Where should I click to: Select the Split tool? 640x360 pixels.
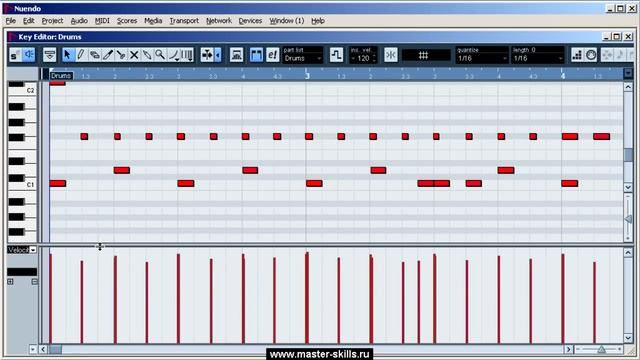tap(121, 55)
